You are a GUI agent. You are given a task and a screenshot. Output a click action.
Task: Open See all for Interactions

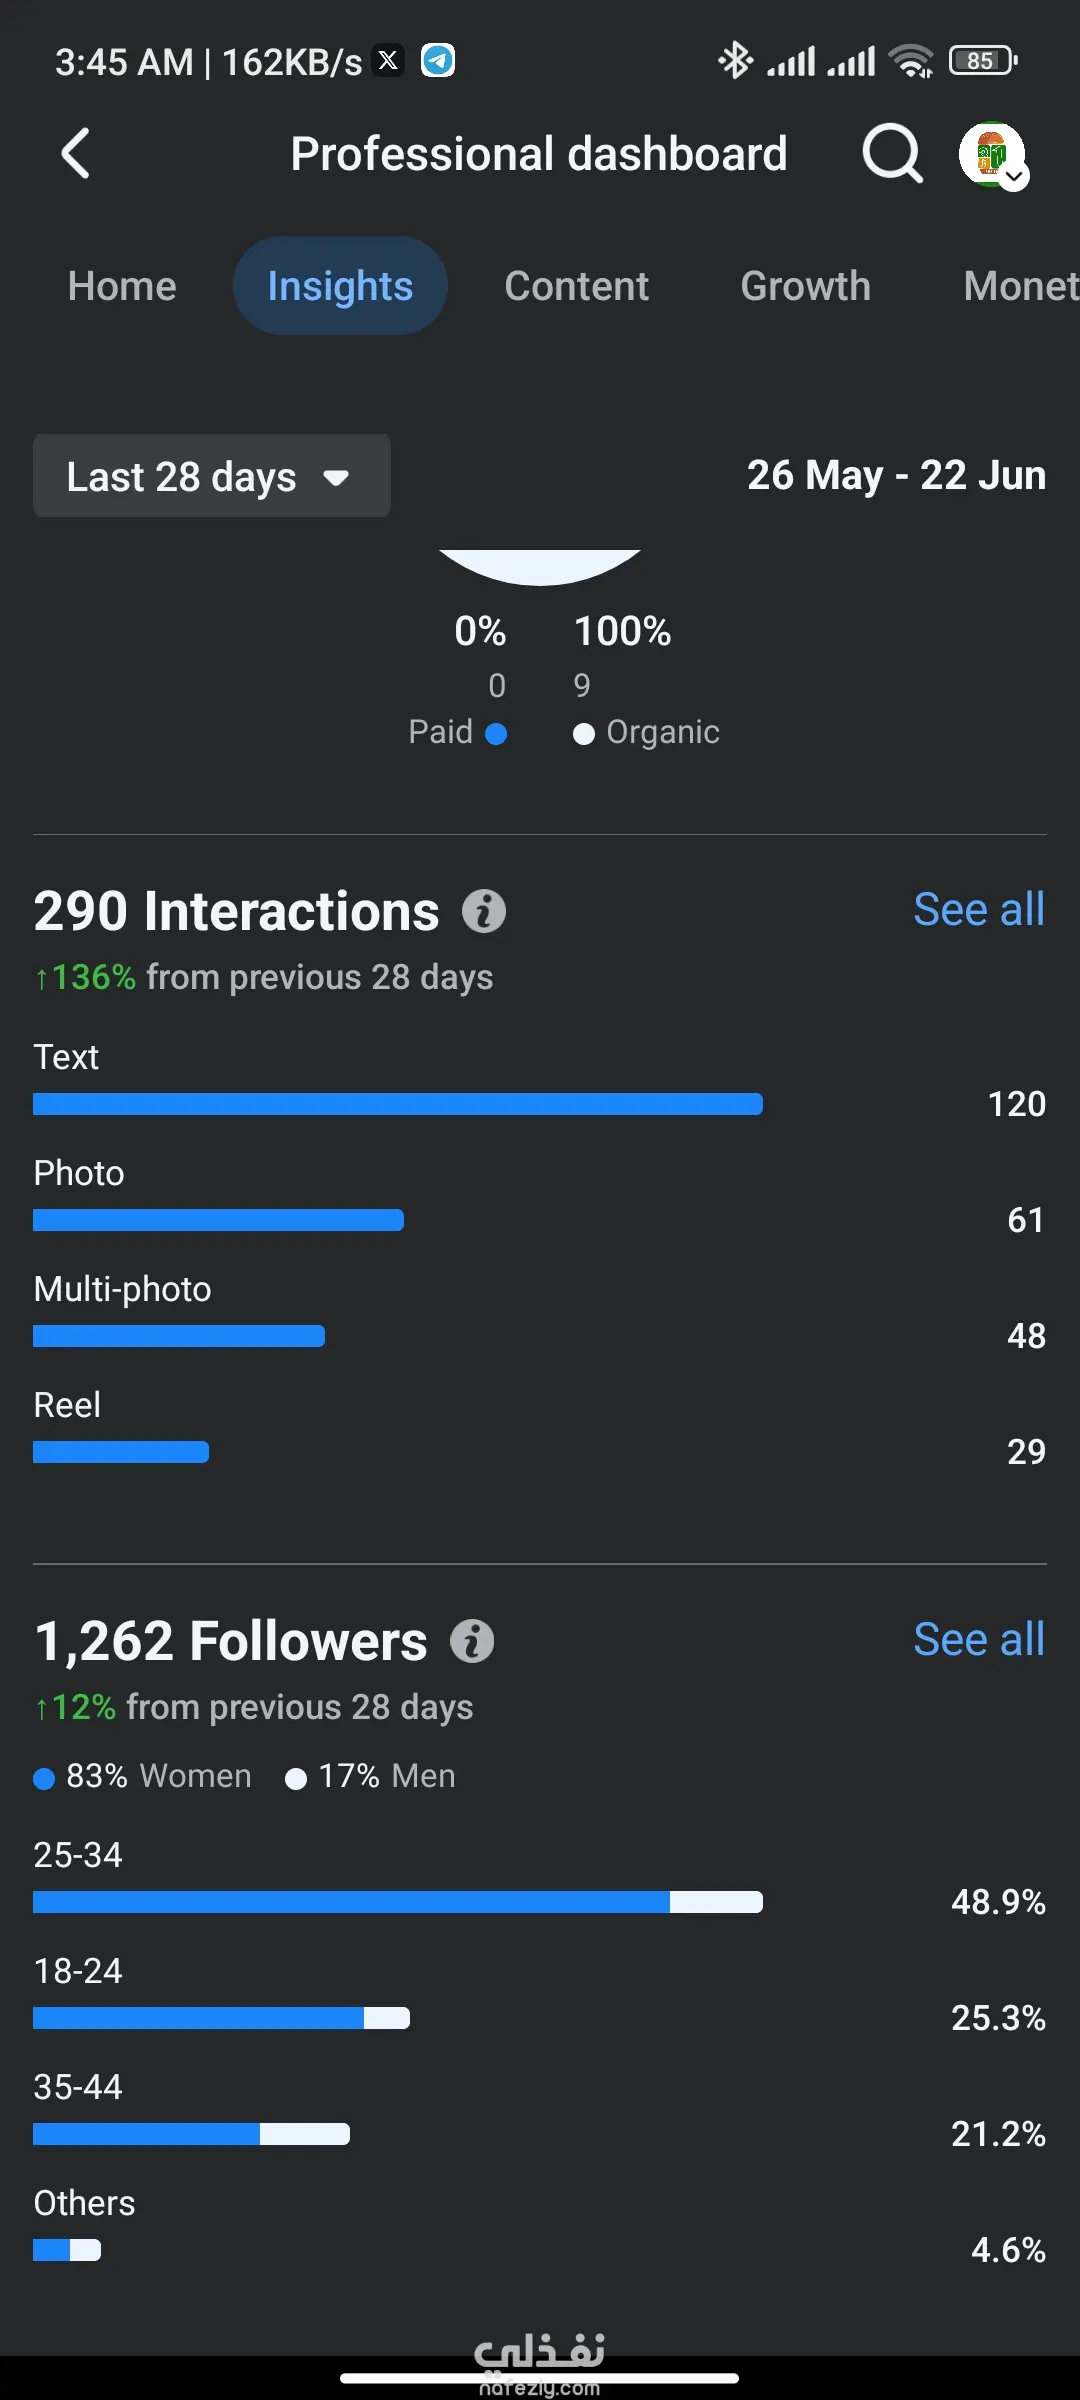tap(978, 910)
